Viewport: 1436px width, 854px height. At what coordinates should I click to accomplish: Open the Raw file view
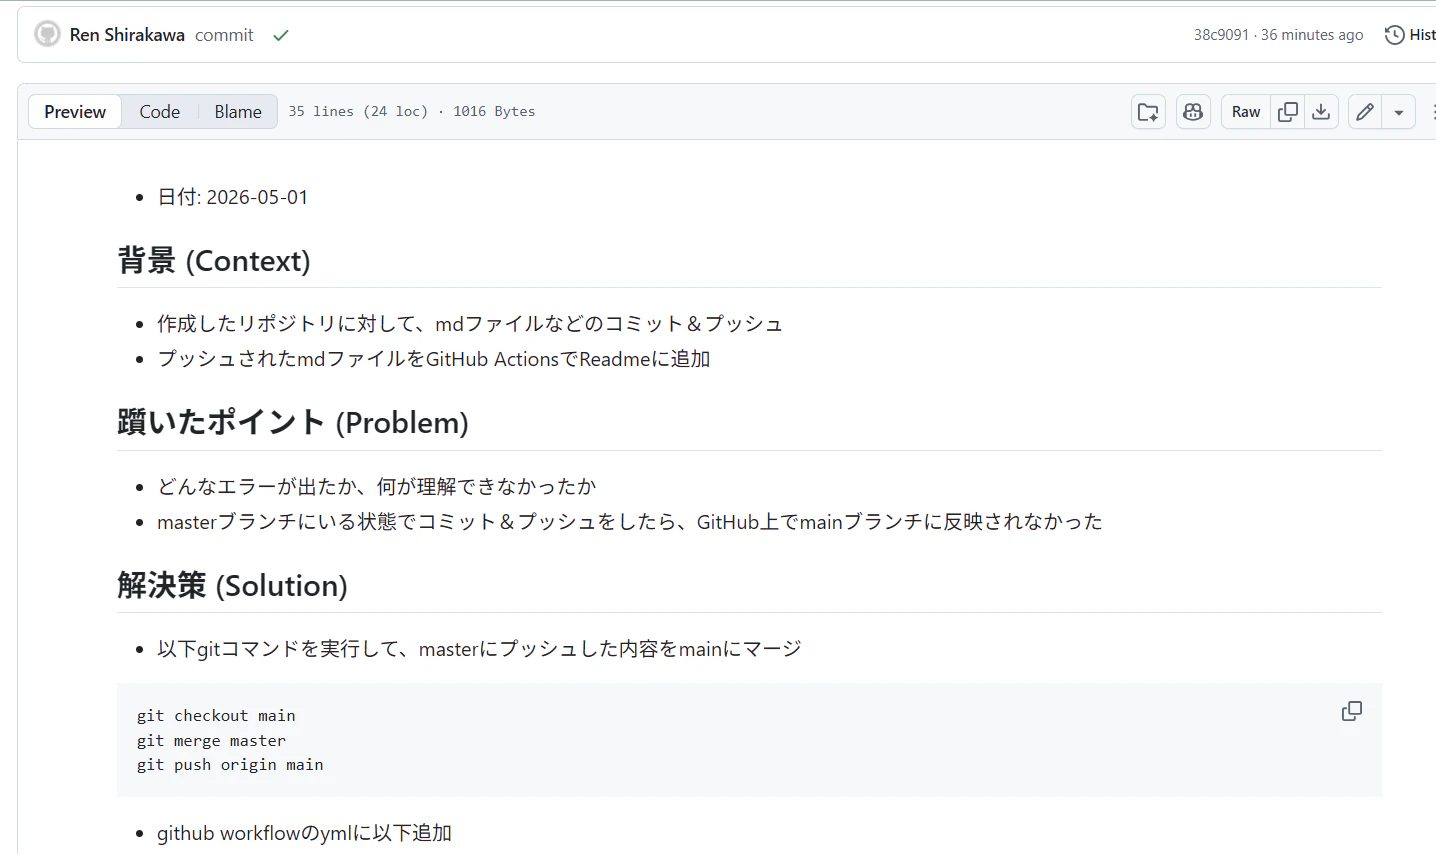click(1246, 112)
